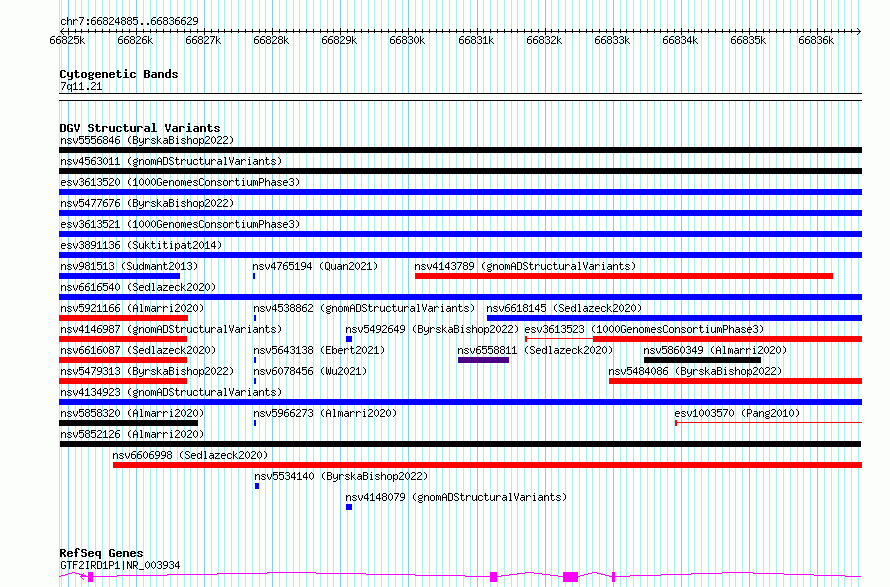Click nsv4146987 (gnomADStructuralVariants) label
Viewport: 890px width, 587px height.
(171, 329)
